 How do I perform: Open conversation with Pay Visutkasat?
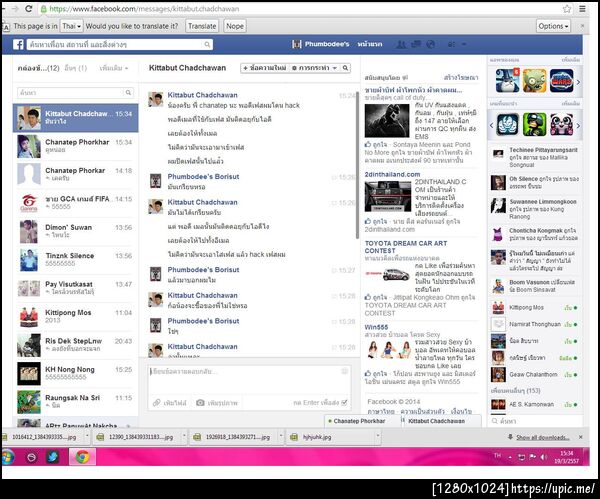click(x=76, y=288)
